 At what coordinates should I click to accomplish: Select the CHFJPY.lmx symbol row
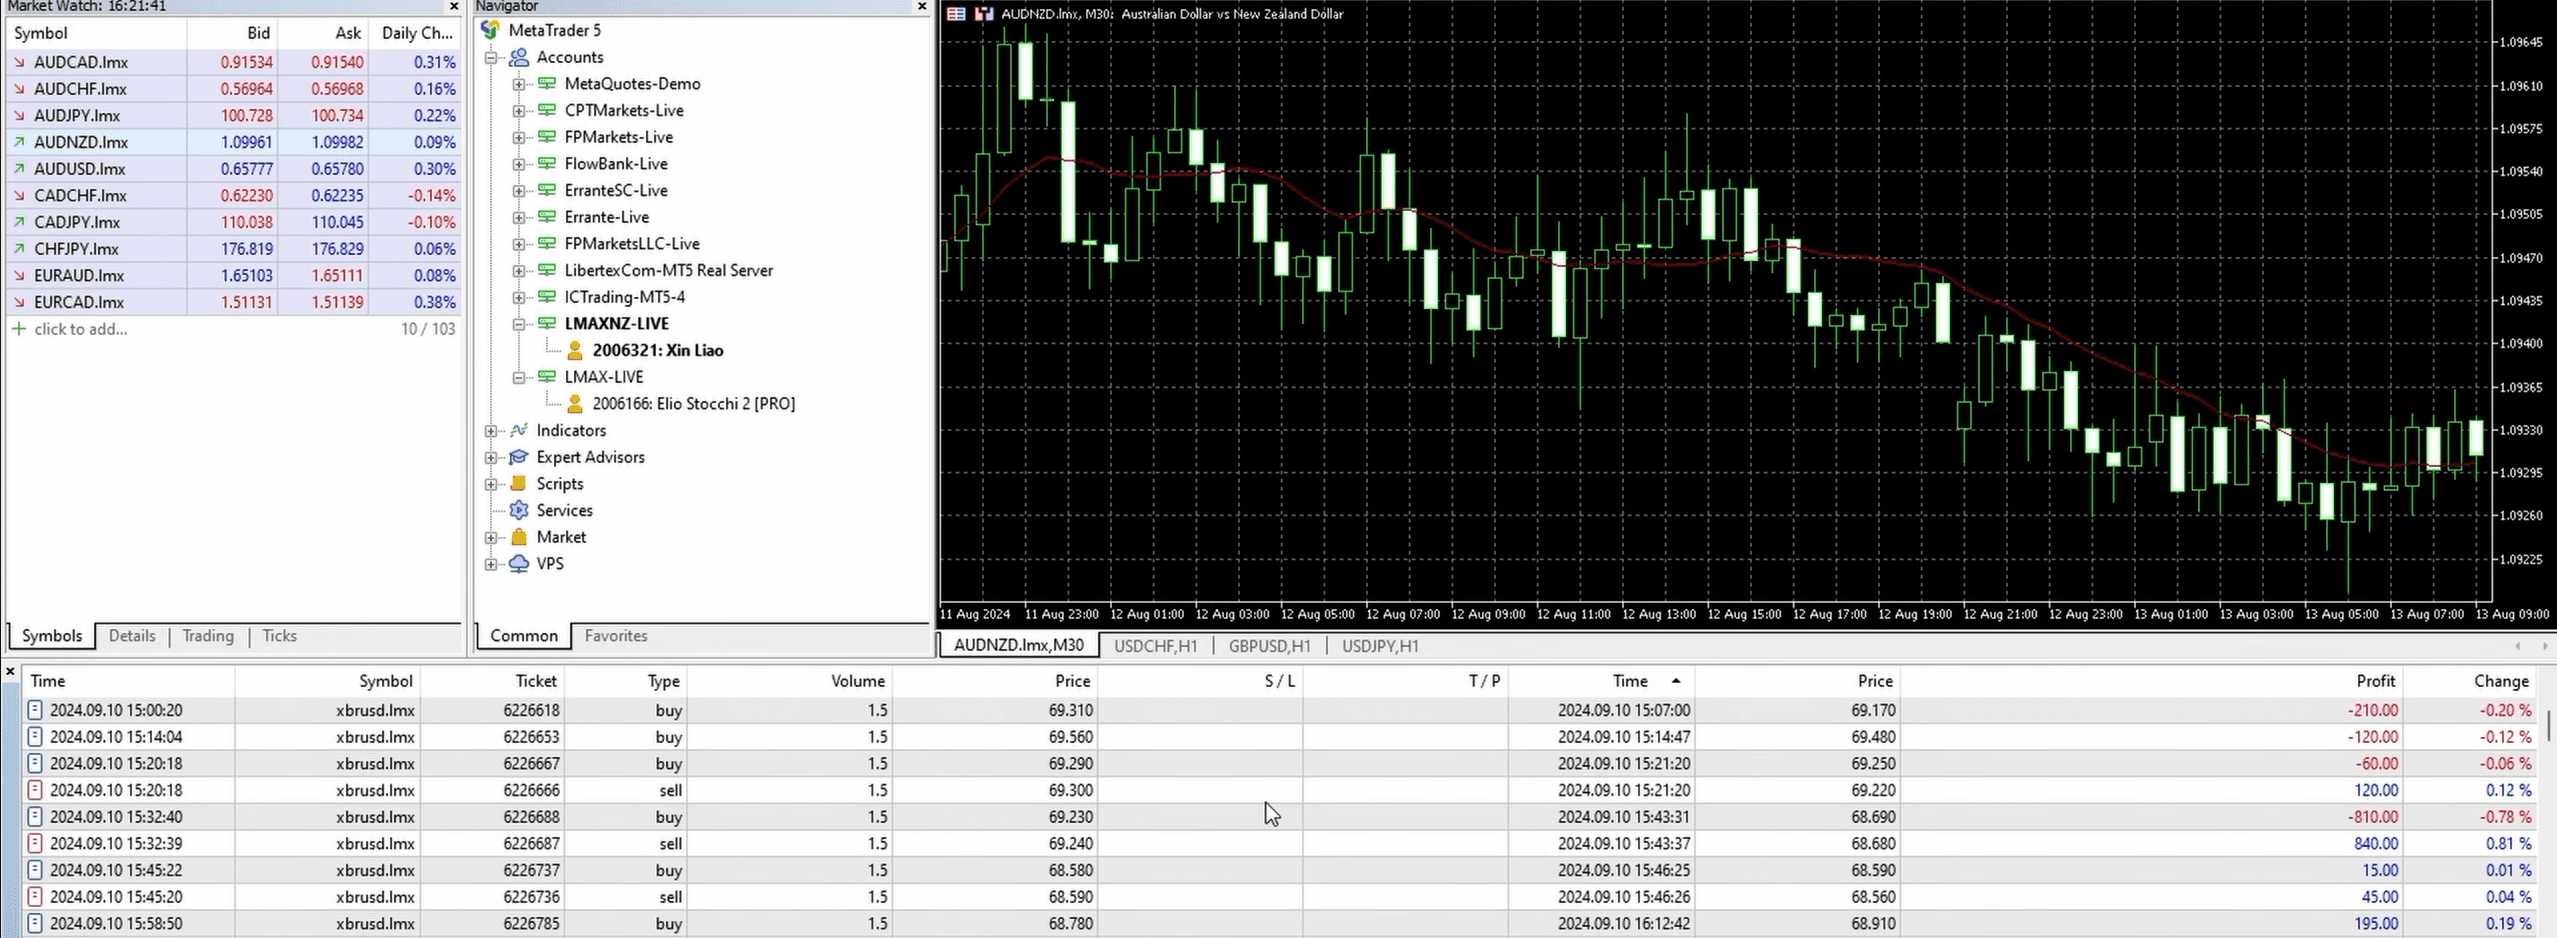point(233,249)
